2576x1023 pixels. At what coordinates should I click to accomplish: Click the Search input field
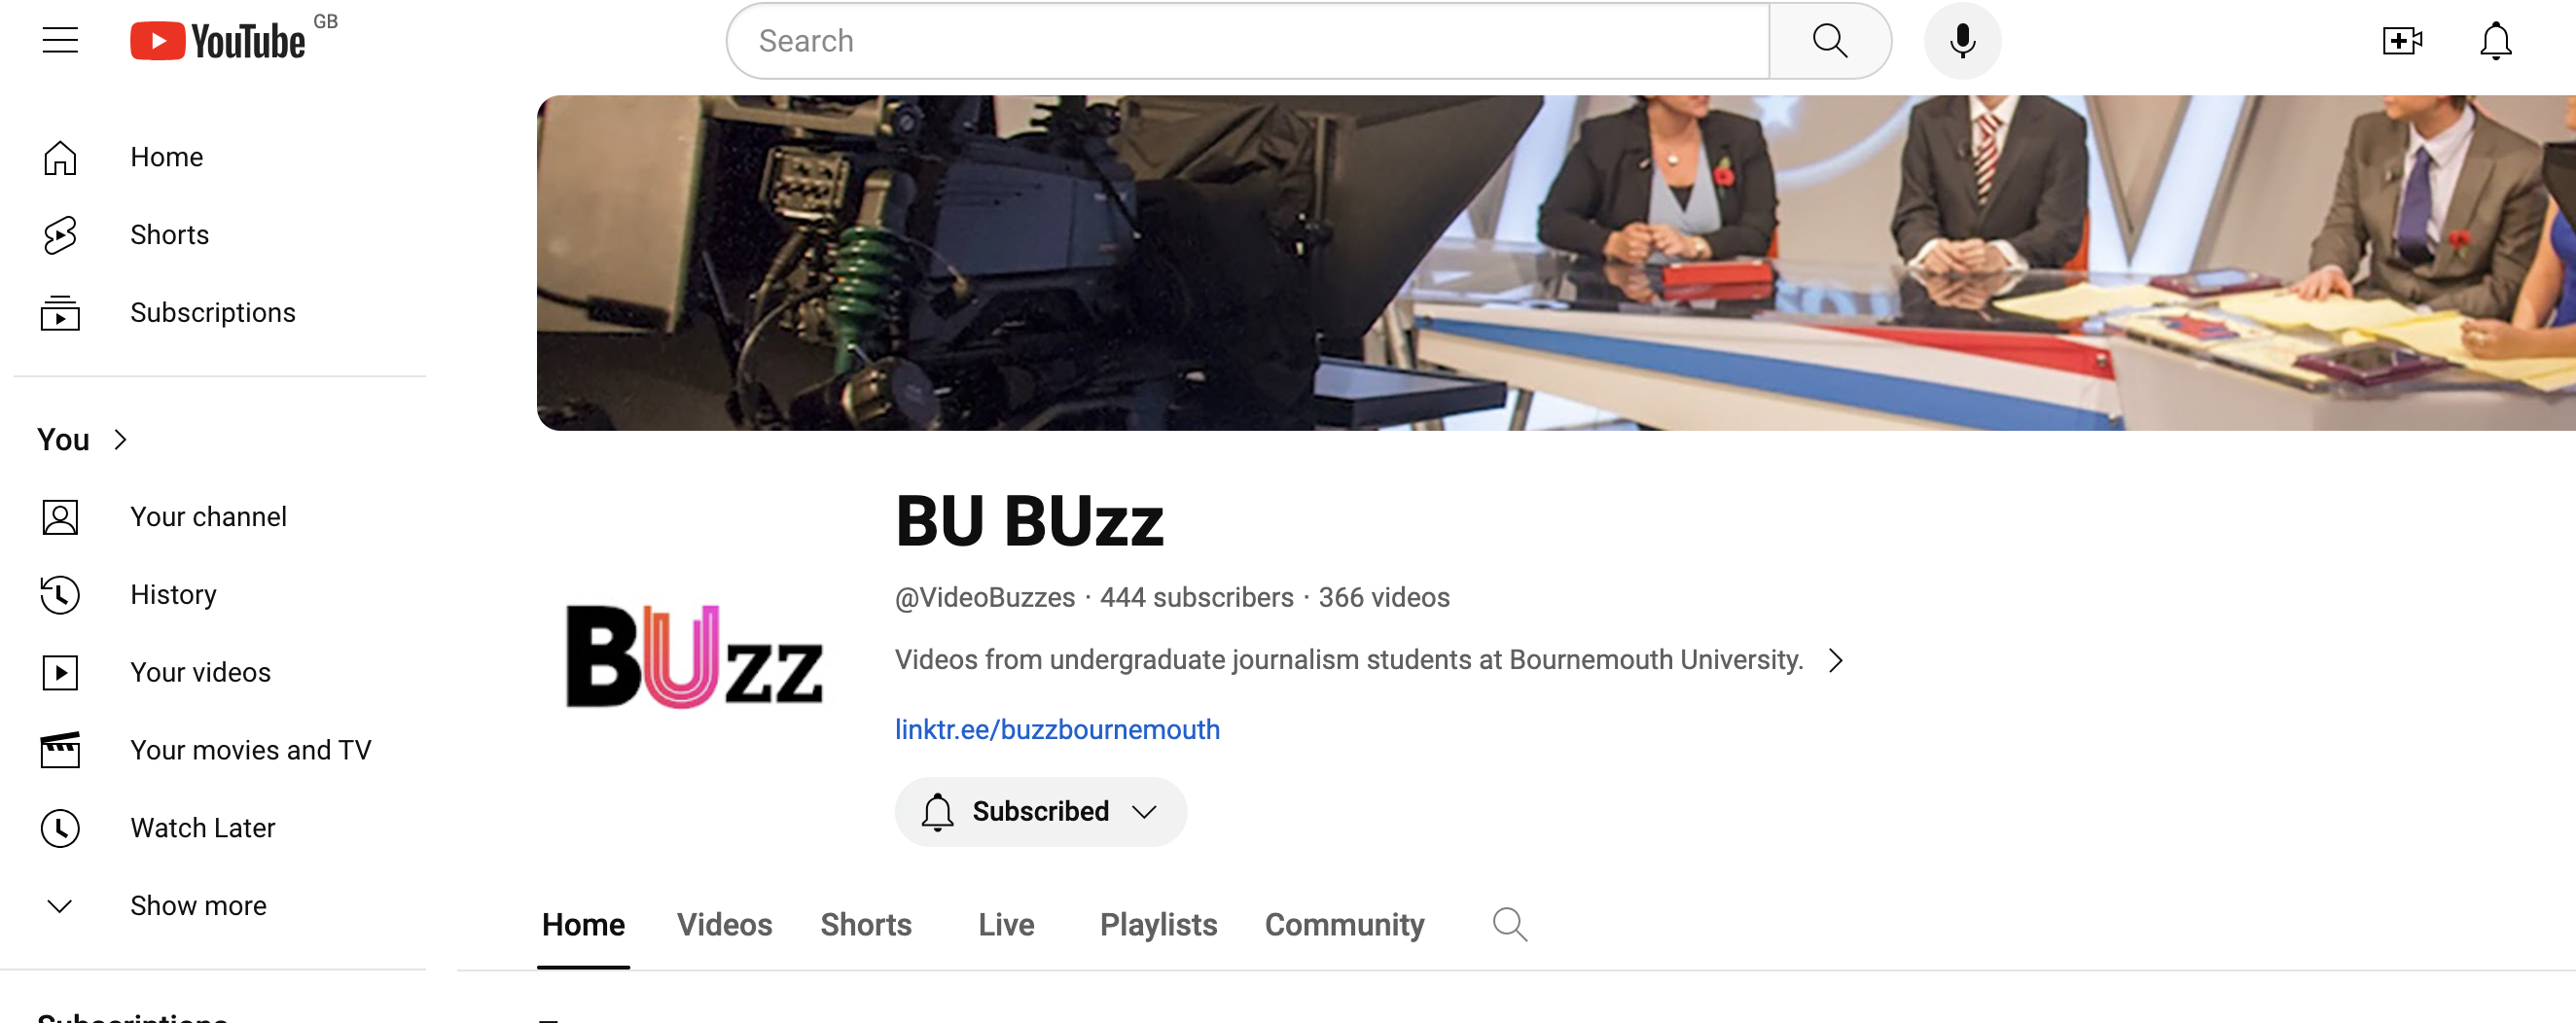click(1248, 41)
